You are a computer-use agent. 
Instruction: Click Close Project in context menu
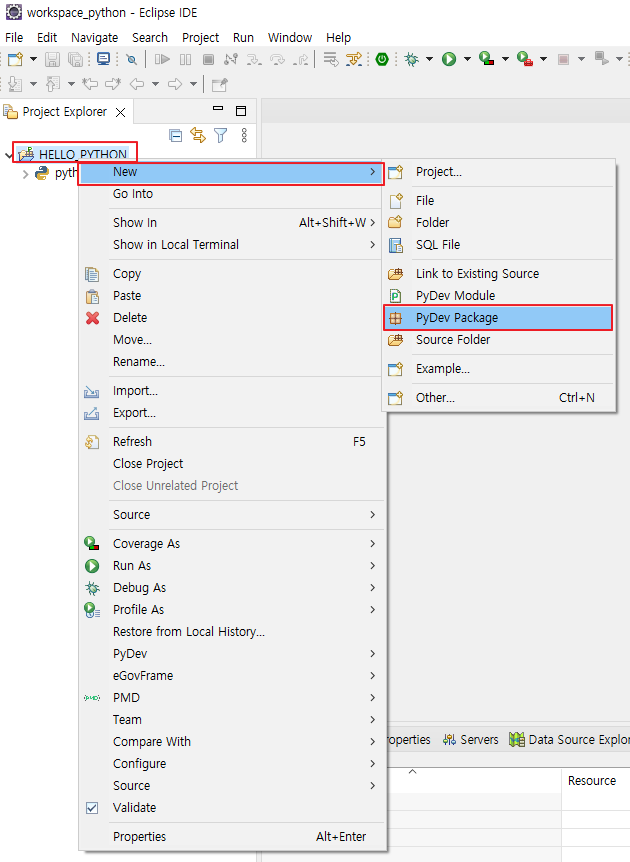[x=232, y=463]
